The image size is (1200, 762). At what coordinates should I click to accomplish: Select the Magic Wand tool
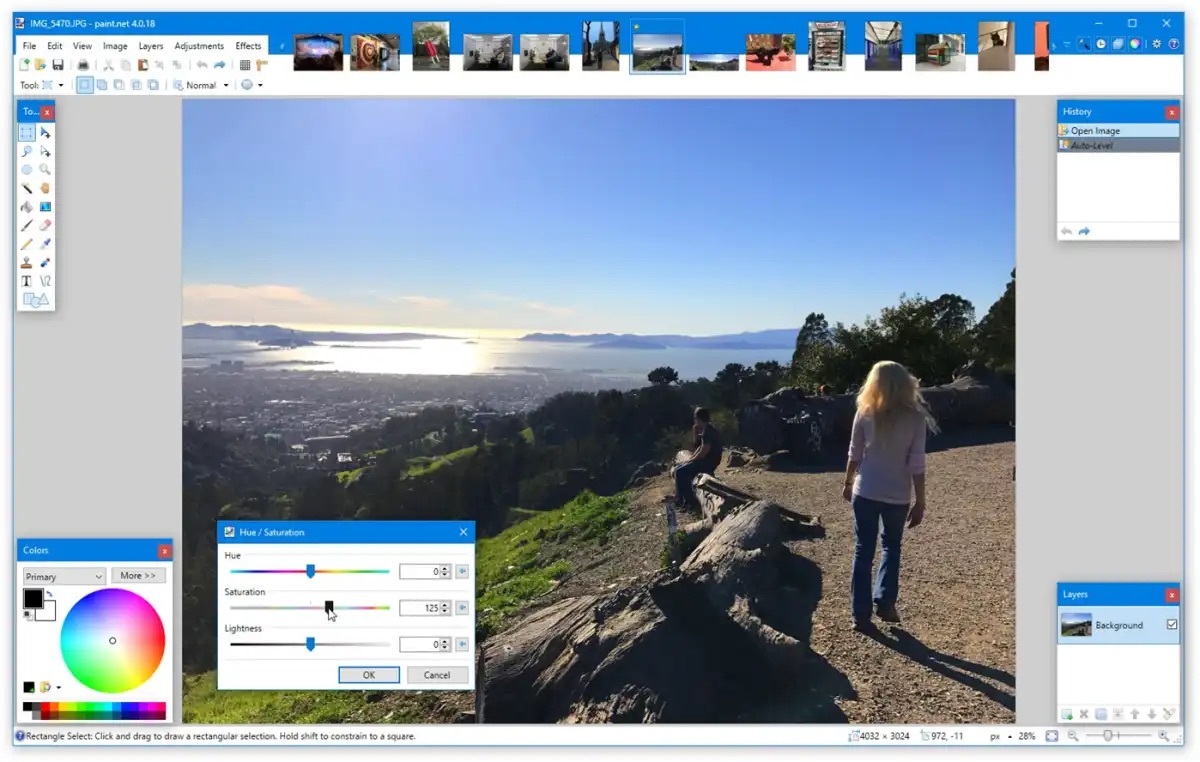[27, 188]
